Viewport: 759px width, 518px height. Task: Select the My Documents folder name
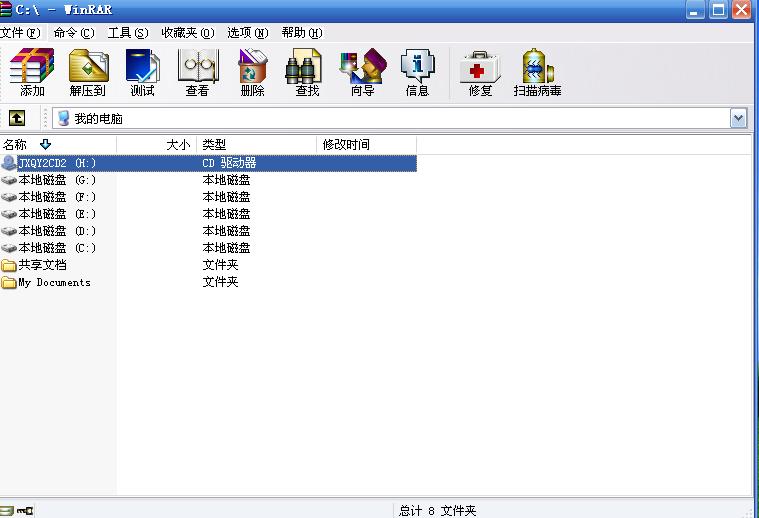54,282
